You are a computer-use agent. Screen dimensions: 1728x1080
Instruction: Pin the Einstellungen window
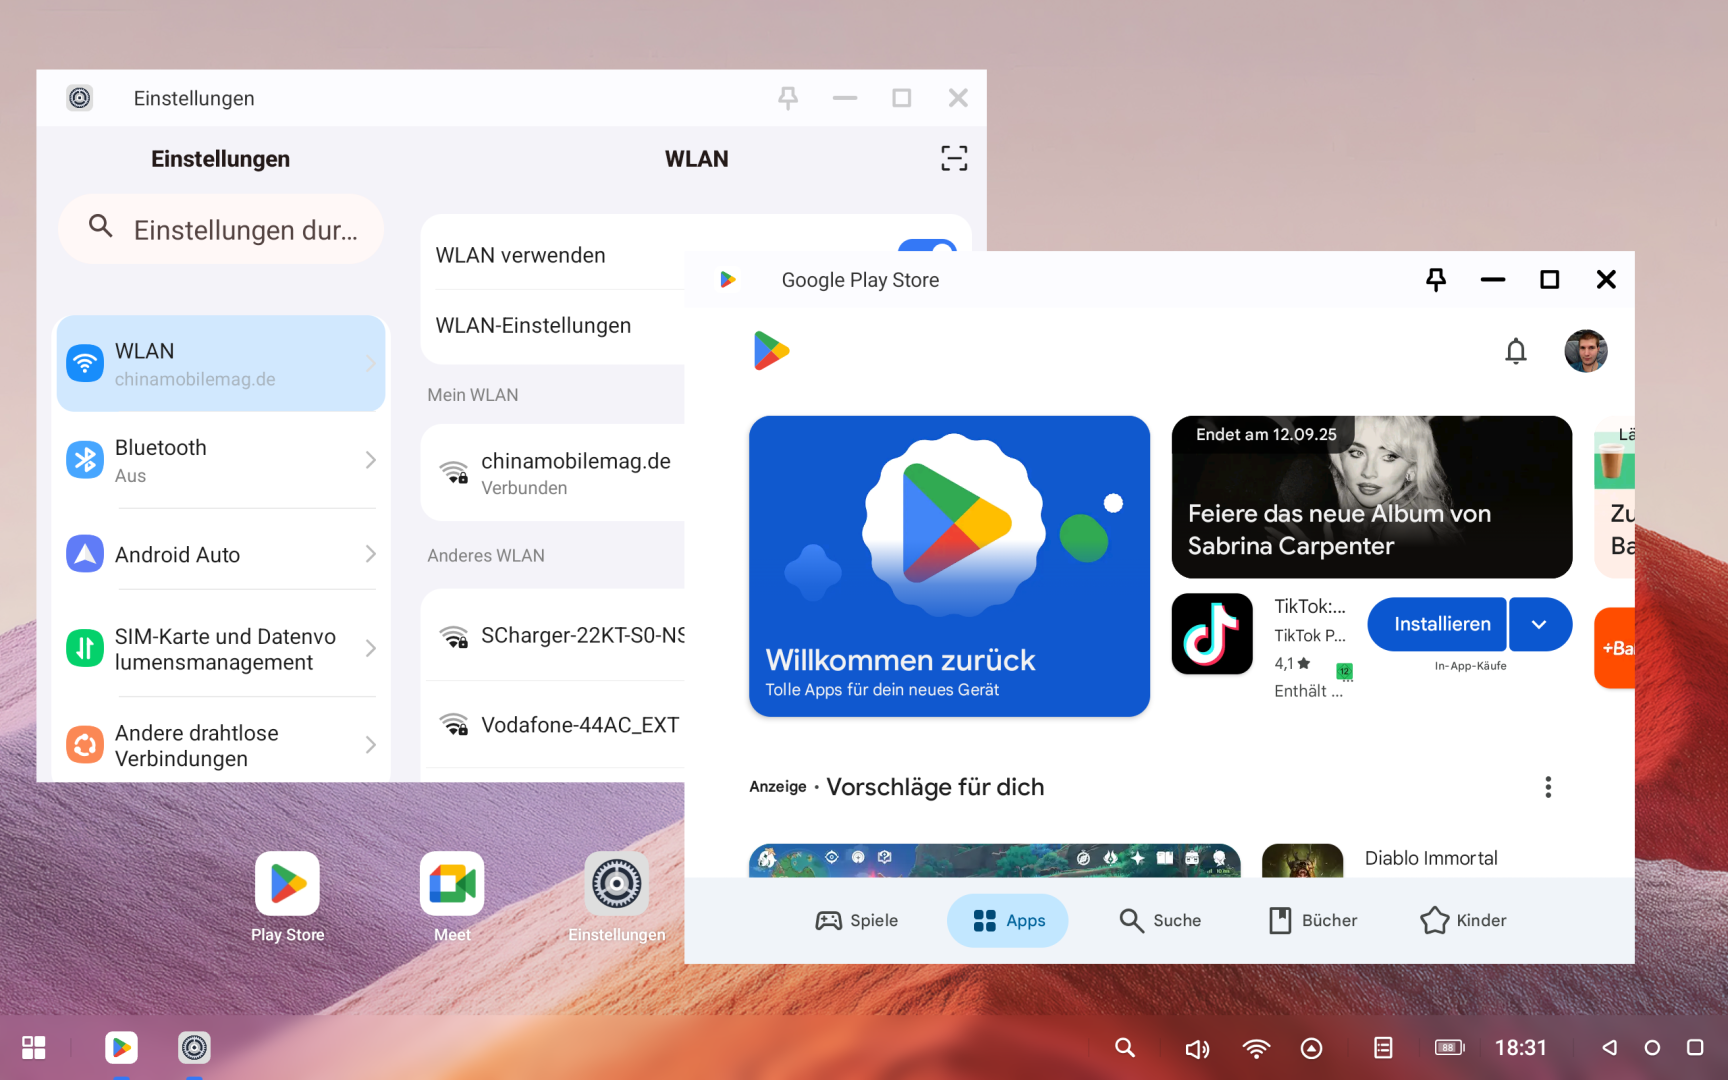click(788, 98)
